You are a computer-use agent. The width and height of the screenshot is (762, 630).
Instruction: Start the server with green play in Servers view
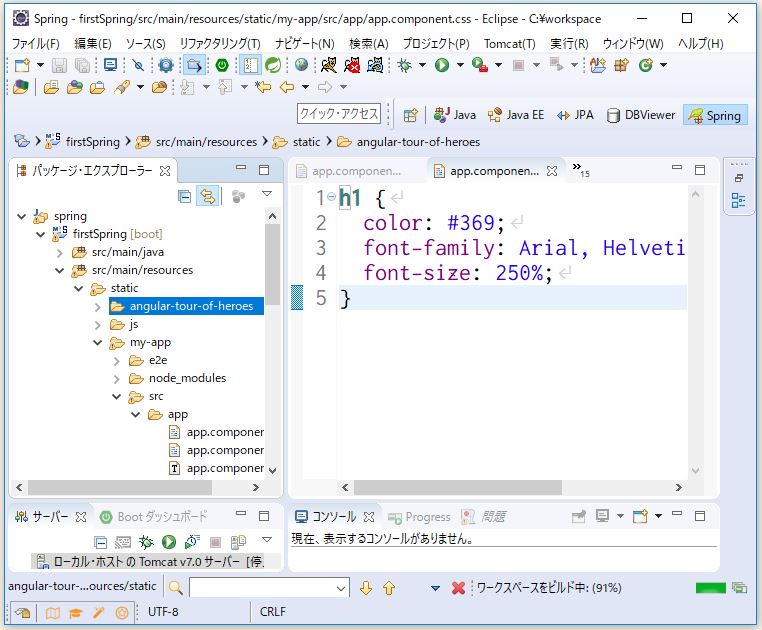point(169,542)
